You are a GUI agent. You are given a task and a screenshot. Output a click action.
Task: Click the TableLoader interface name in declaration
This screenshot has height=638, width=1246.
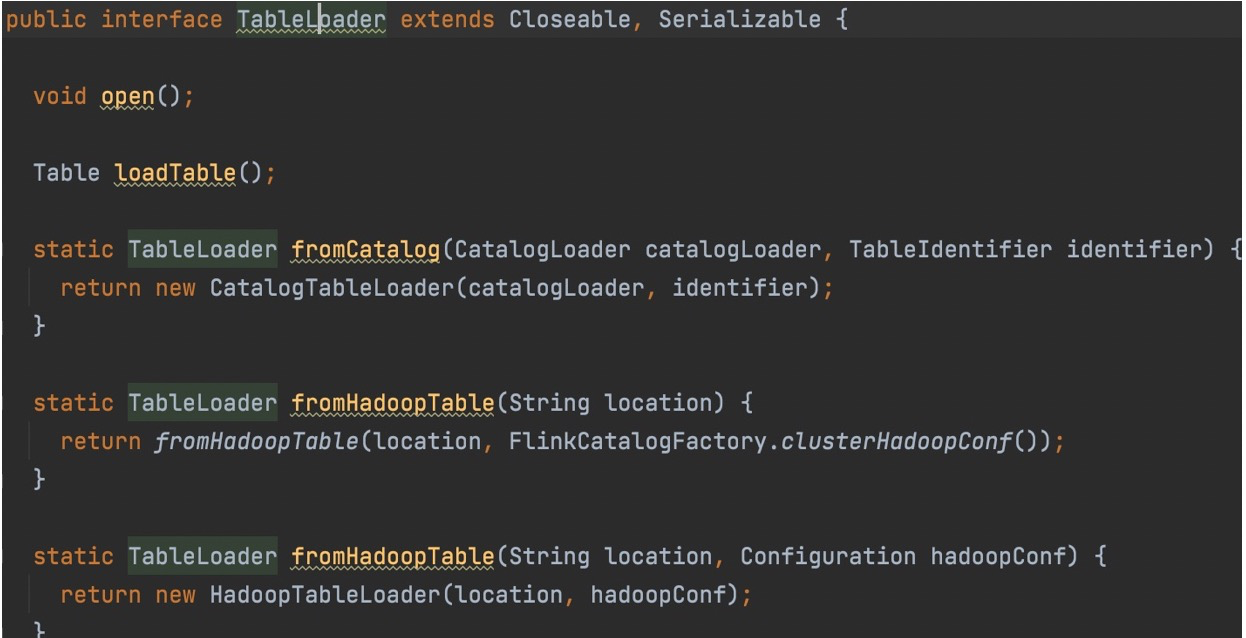coord(311,20)
